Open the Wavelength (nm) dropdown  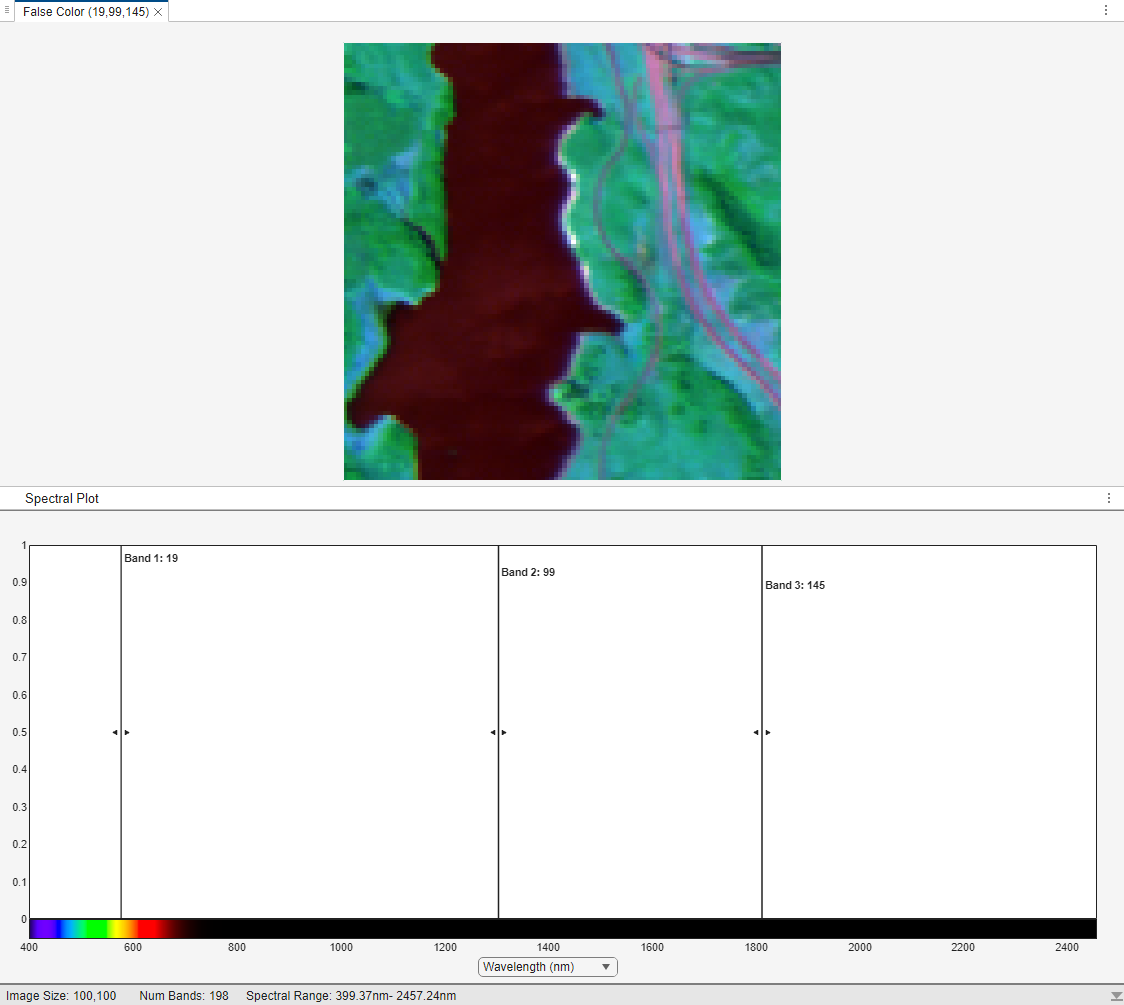tap(547, 967)
